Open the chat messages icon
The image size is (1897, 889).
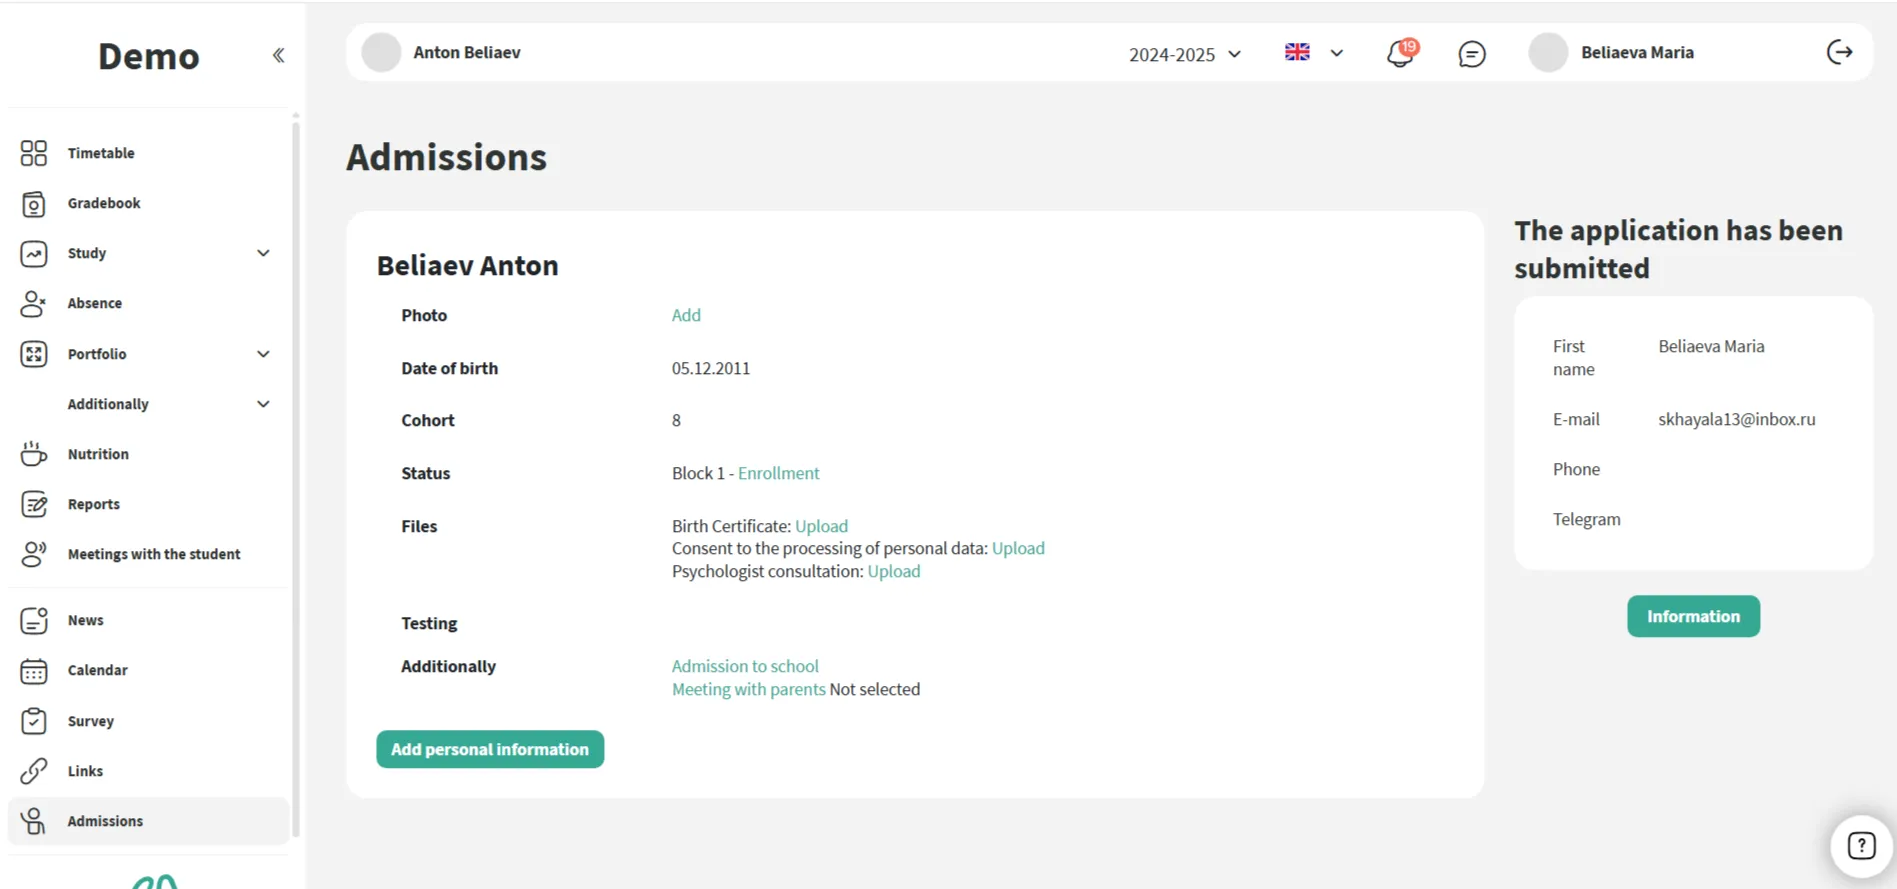tap(1471, 54)
